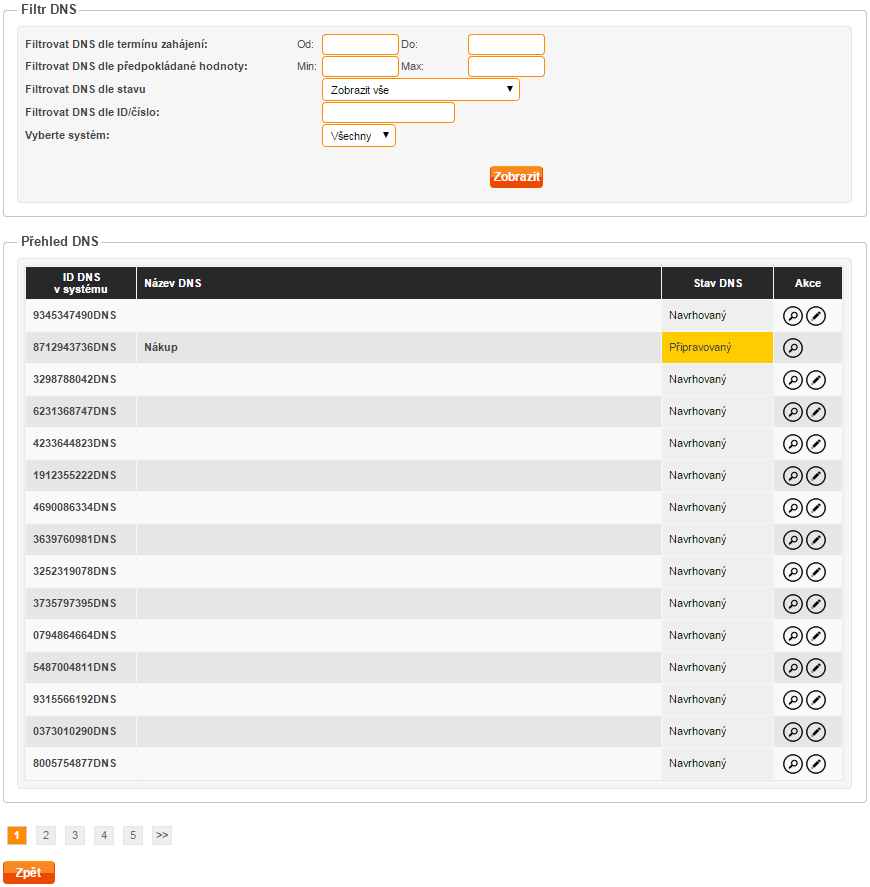The height and width of the screenshot is (887, 870).
Task: Open magnifier icon for Nákup row
Action: point(793,348)
